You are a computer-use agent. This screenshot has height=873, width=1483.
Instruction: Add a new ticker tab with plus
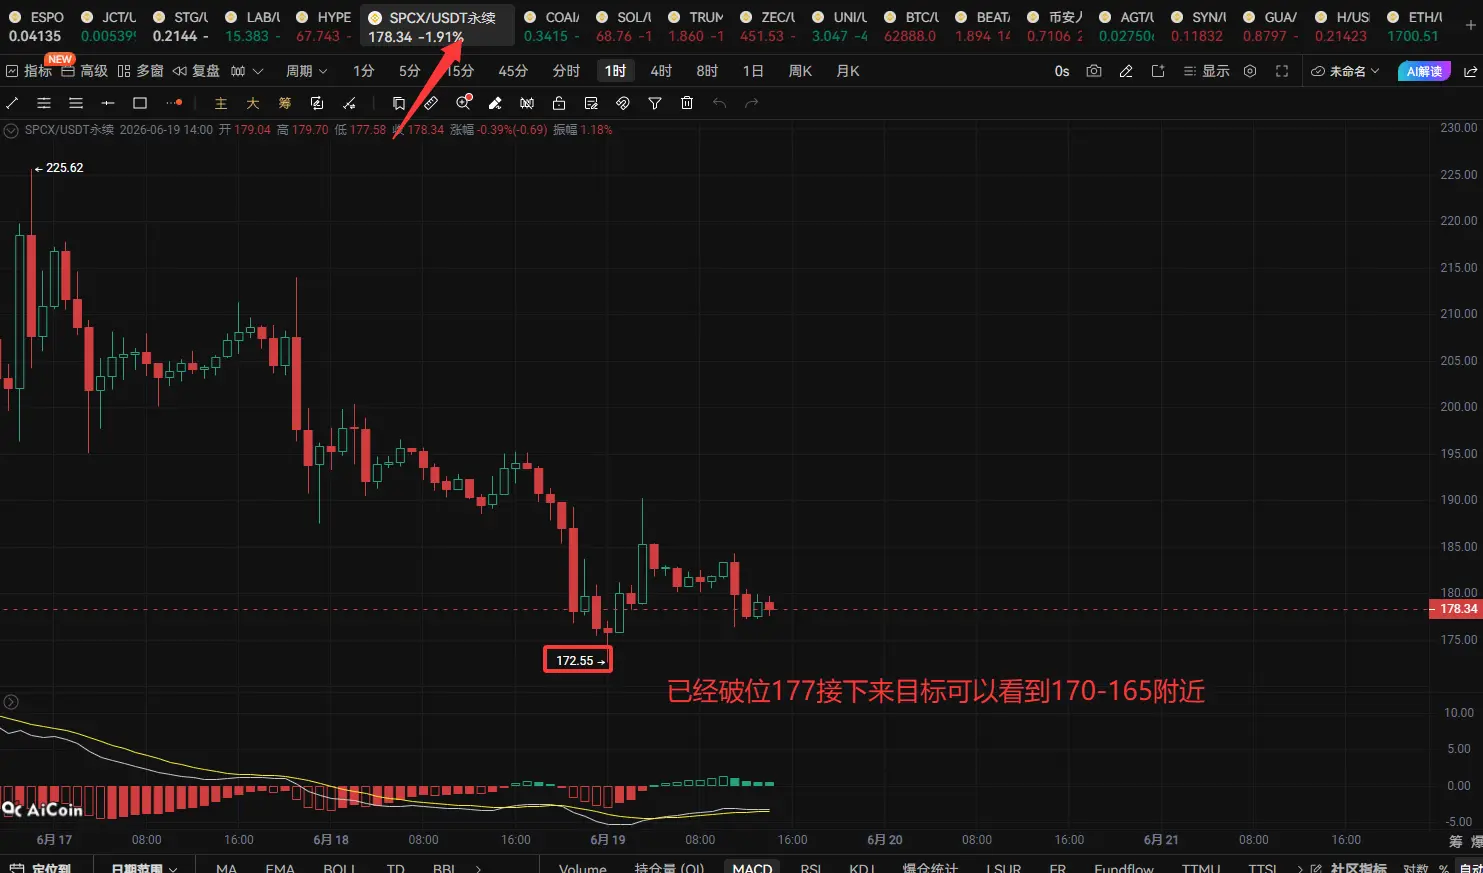point(1470,25)
